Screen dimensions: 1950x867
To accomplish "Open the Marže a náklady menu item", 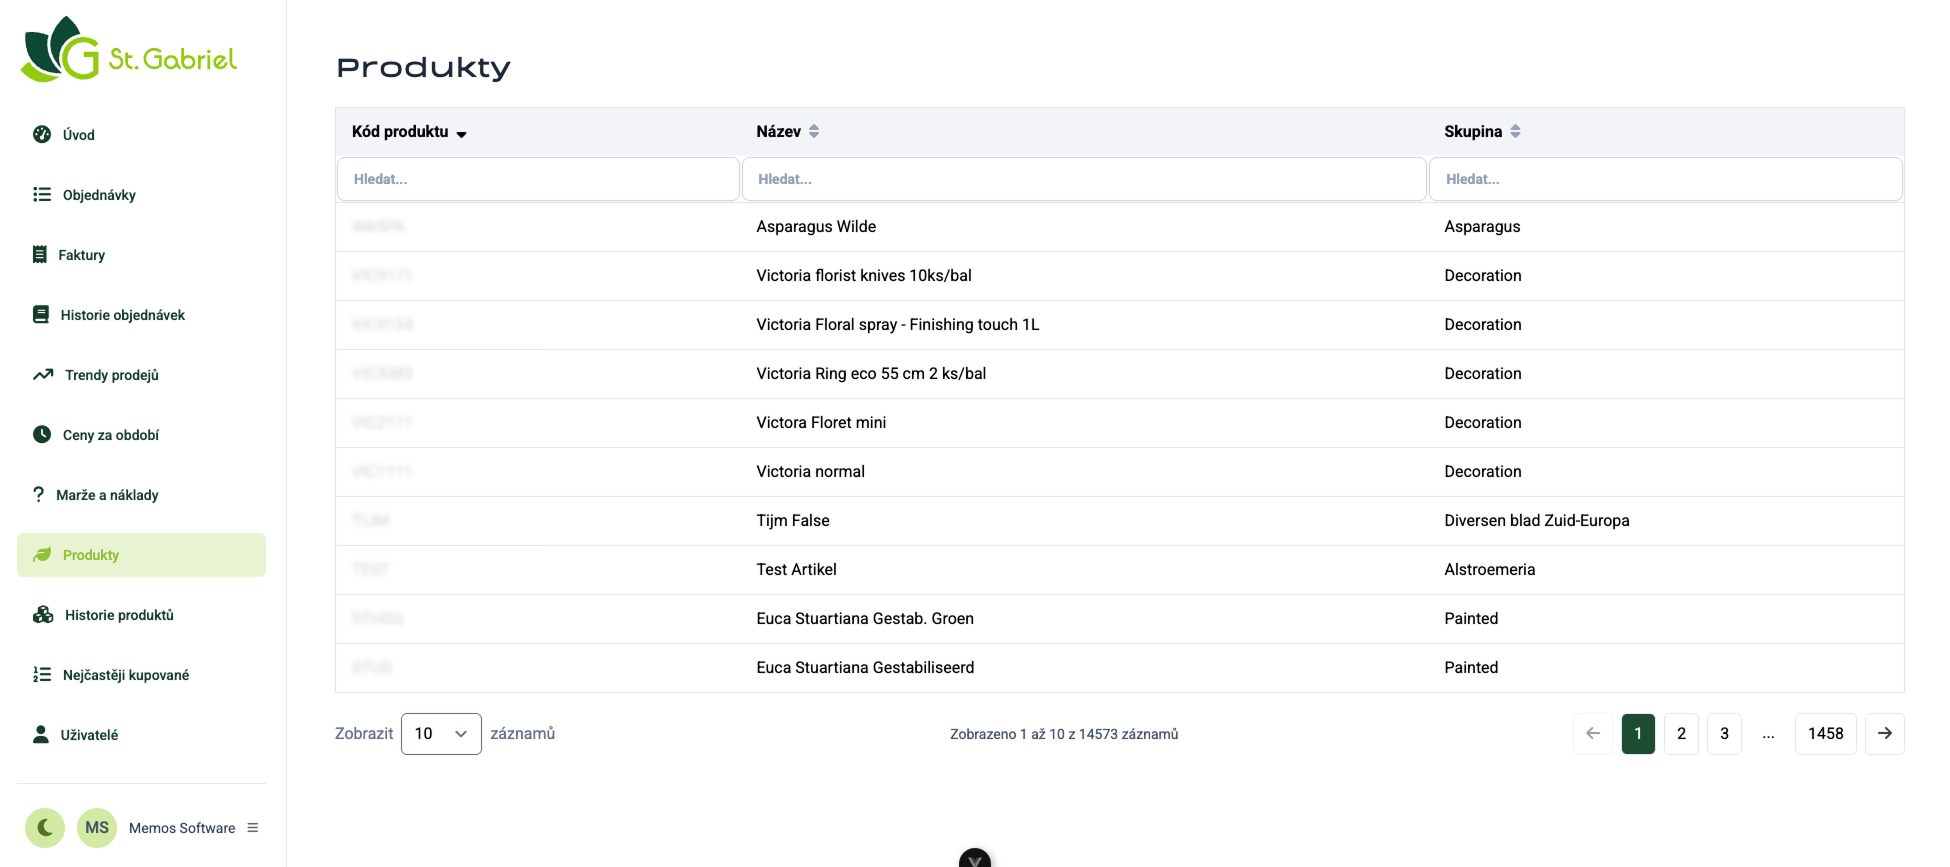I will 107,495.
